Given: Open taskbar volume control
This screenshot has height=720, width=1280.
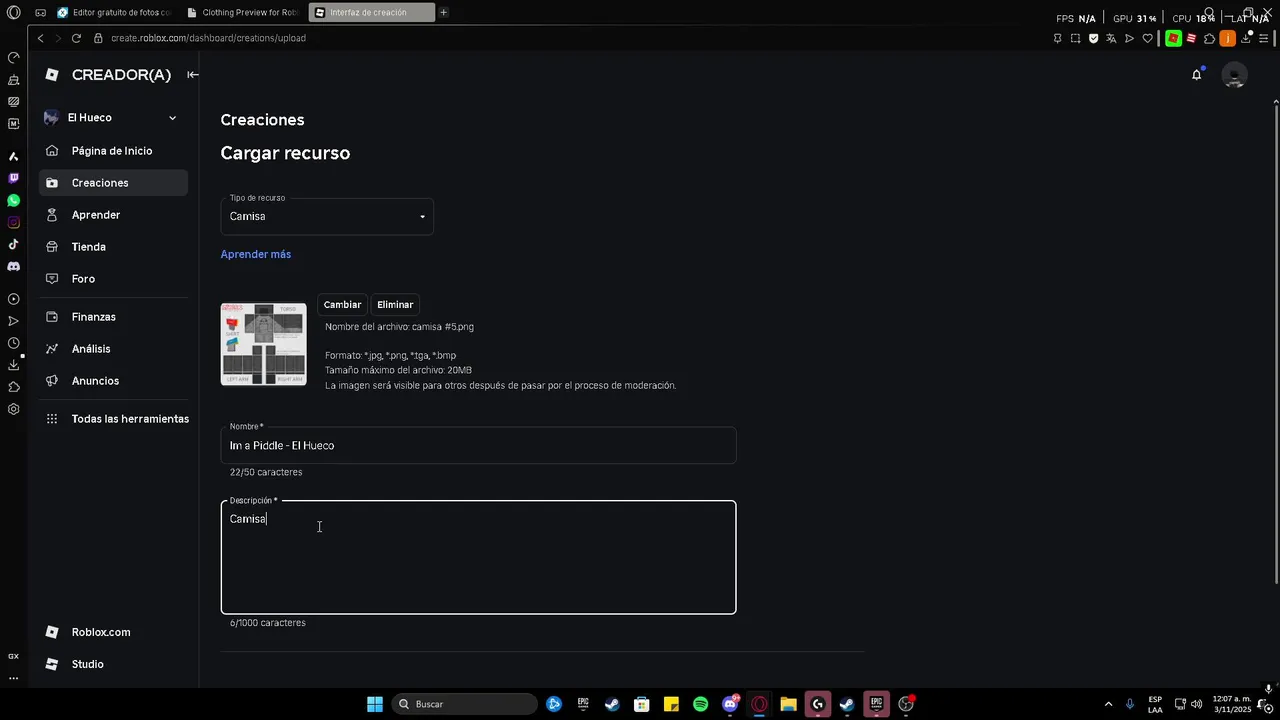Looking at the screenshot, I should coord(1197,704).
